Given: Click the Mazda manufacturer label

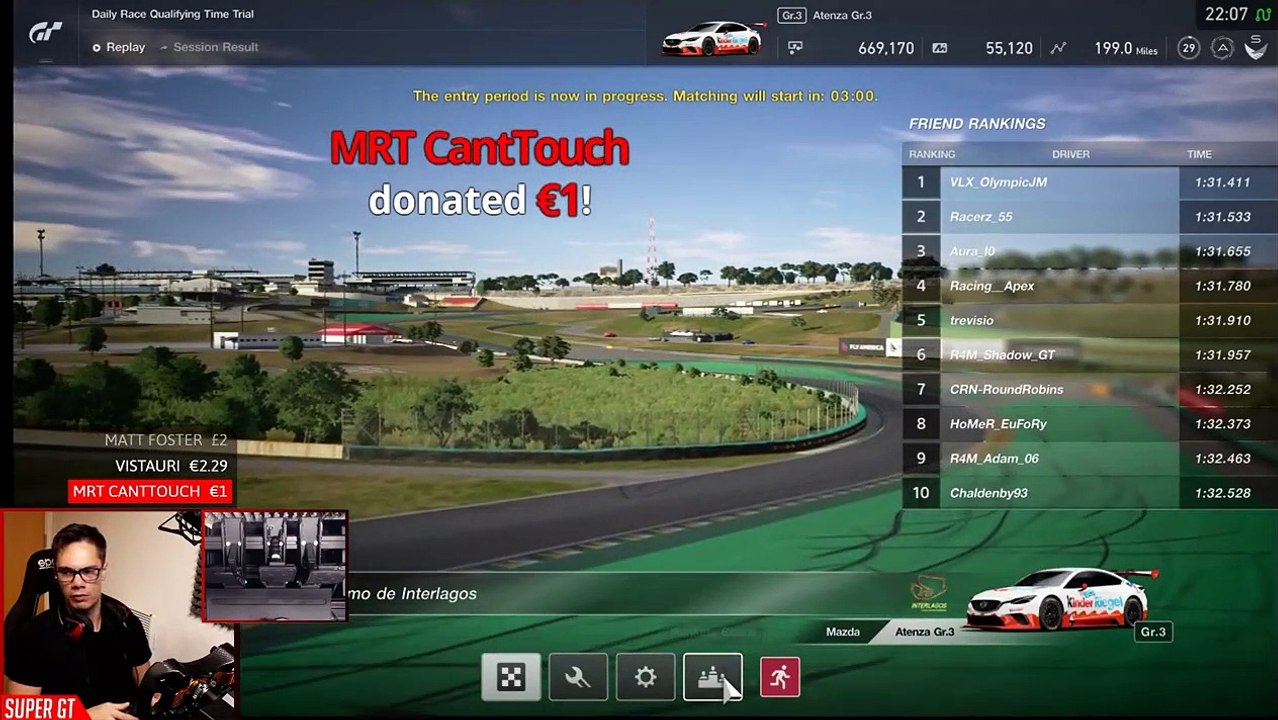Looking at the screenshot, I should pyautogui.click(x=842, y=631).
